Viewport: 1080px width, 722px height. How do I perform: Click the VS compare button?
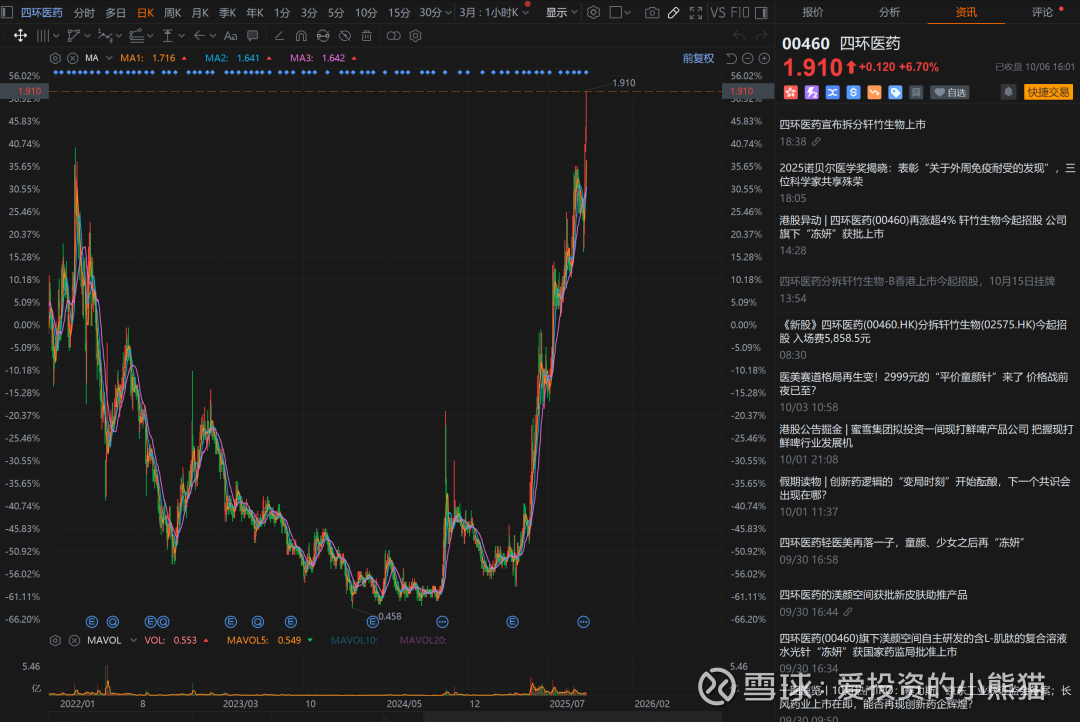pos(718,12)
